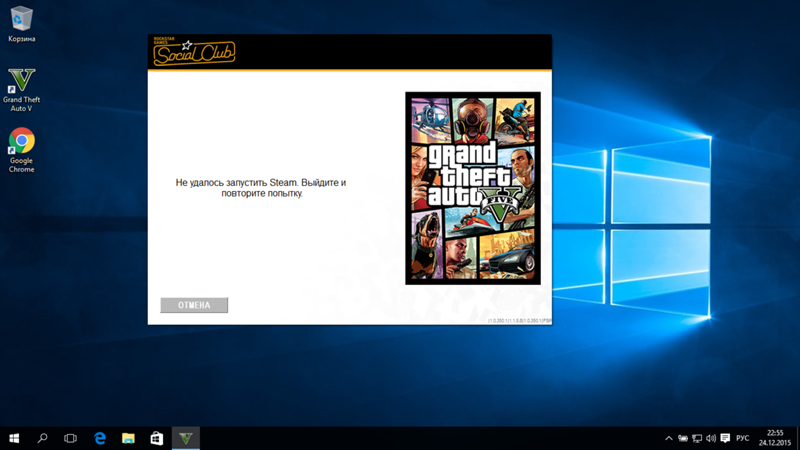Switch to the GTA V taskbar item
This screenshot has height=450, width=800.
tap(186, 438)
